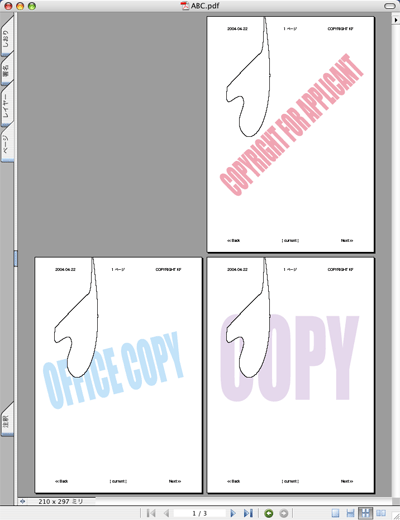Open the 署名 signatures side tab

[x=6, y=69]
